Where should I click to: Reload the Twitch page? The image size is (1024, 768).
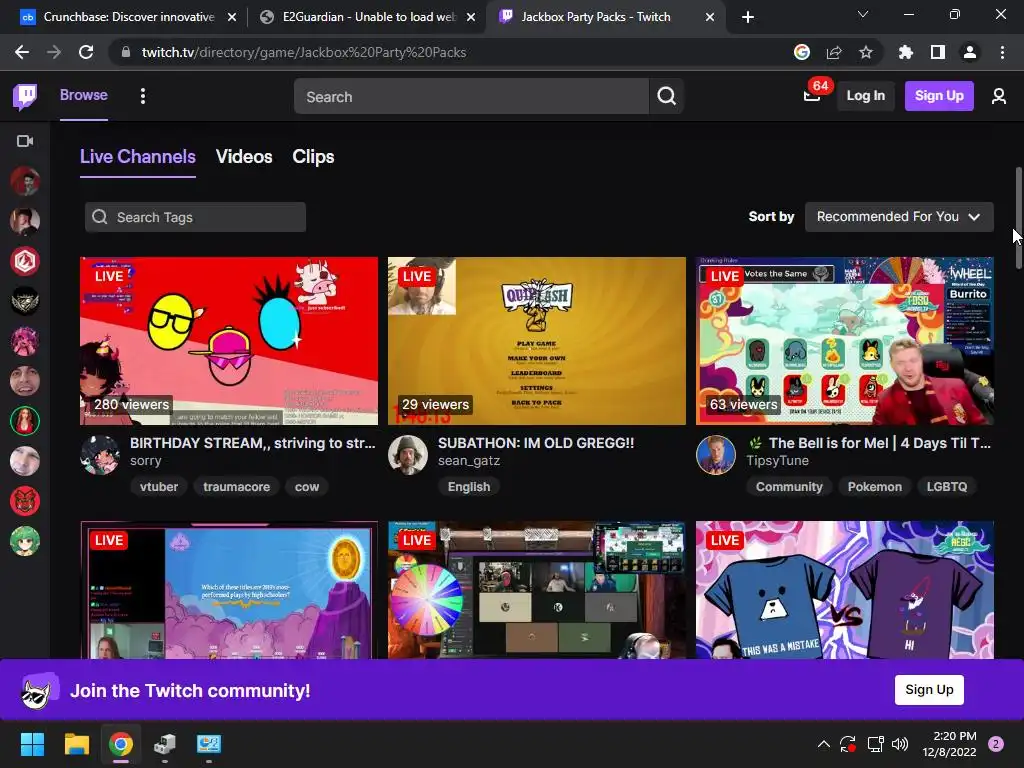coord(86,52)
